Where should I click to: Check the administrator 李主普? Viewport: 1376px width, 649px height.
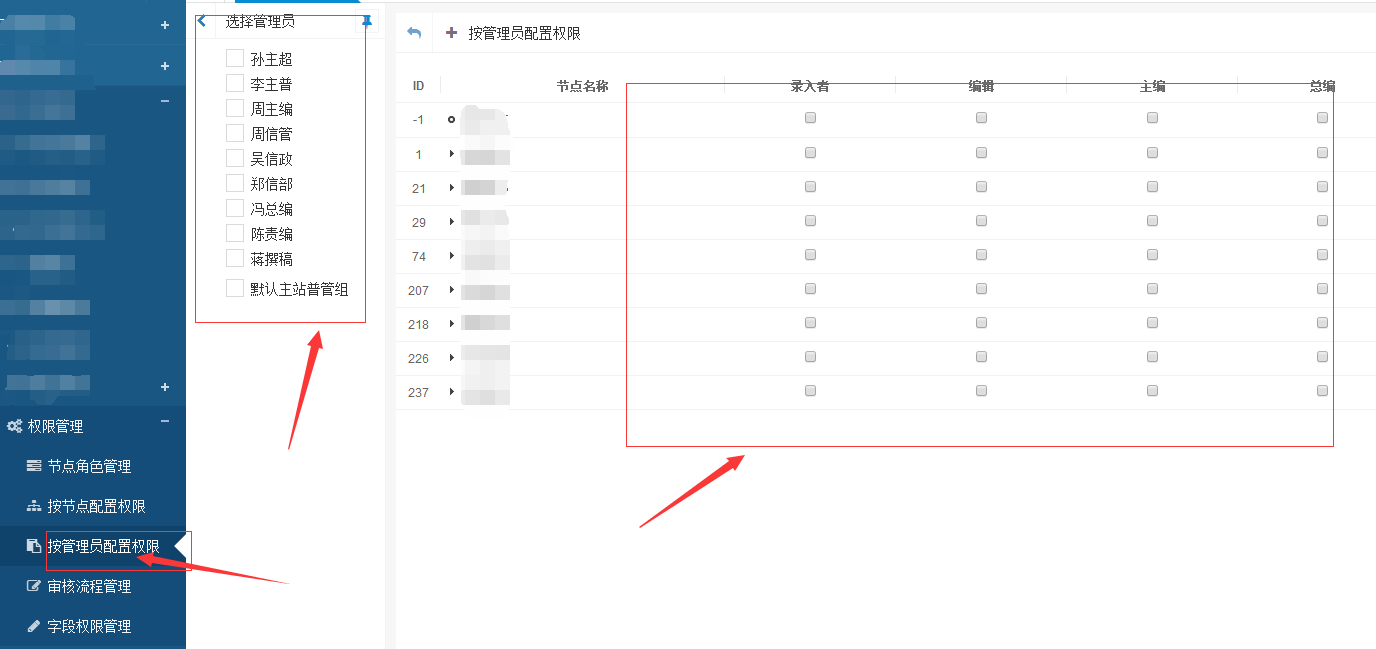coord(235,83)
